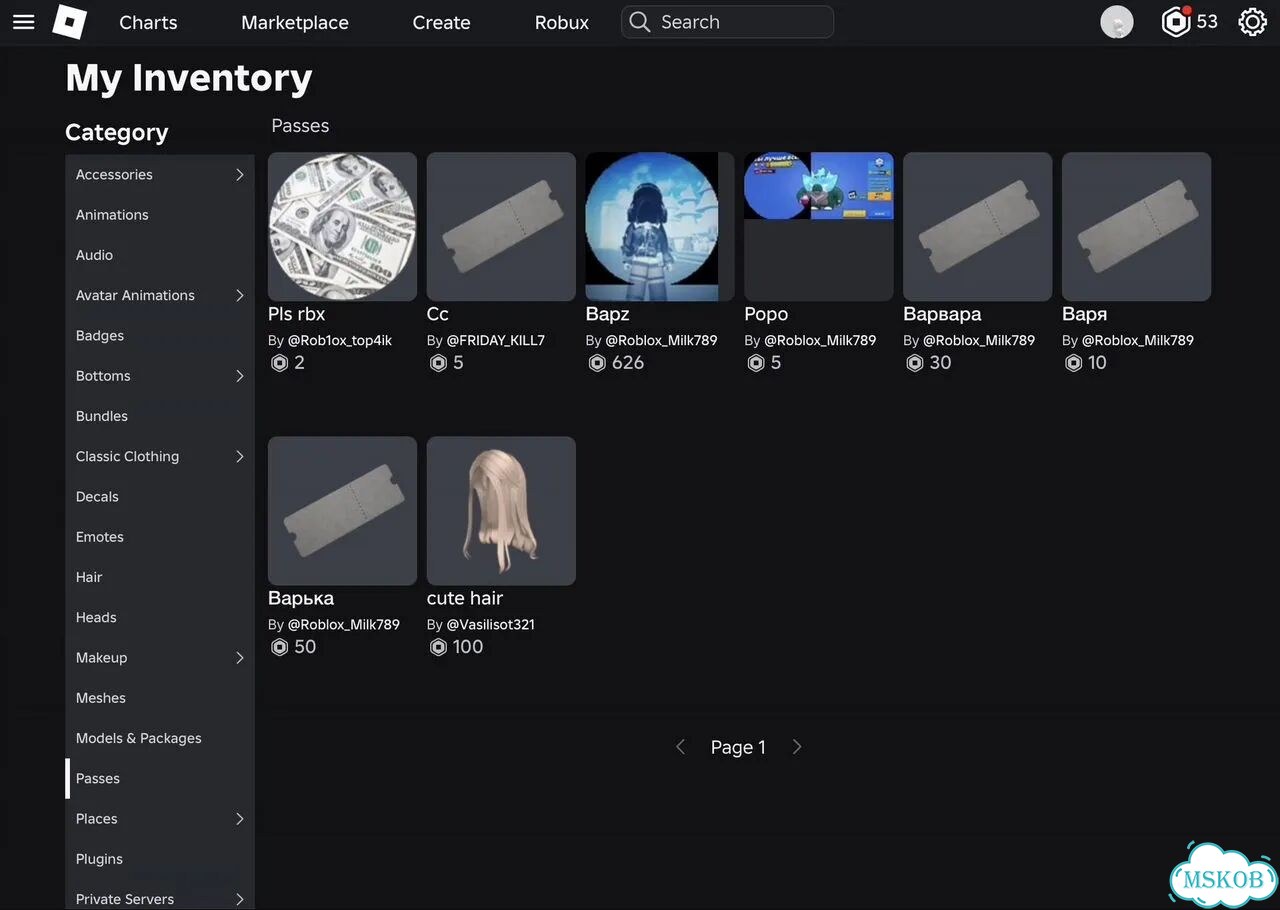
Task: Select the Badges category
Action: coord(160,336)
